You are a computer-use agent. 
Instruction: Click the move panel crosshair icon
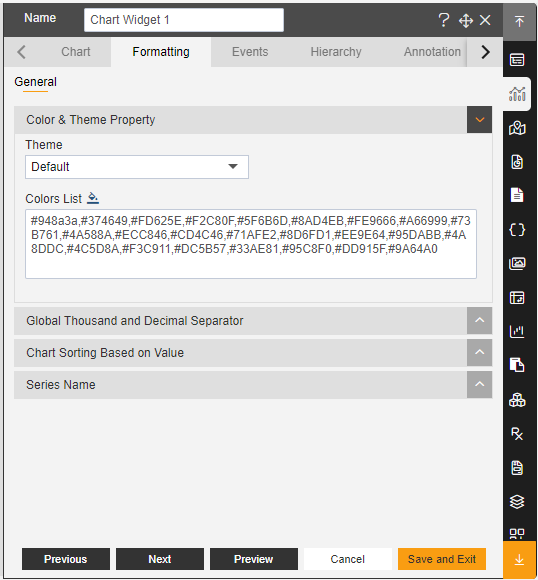coord(465,20)
